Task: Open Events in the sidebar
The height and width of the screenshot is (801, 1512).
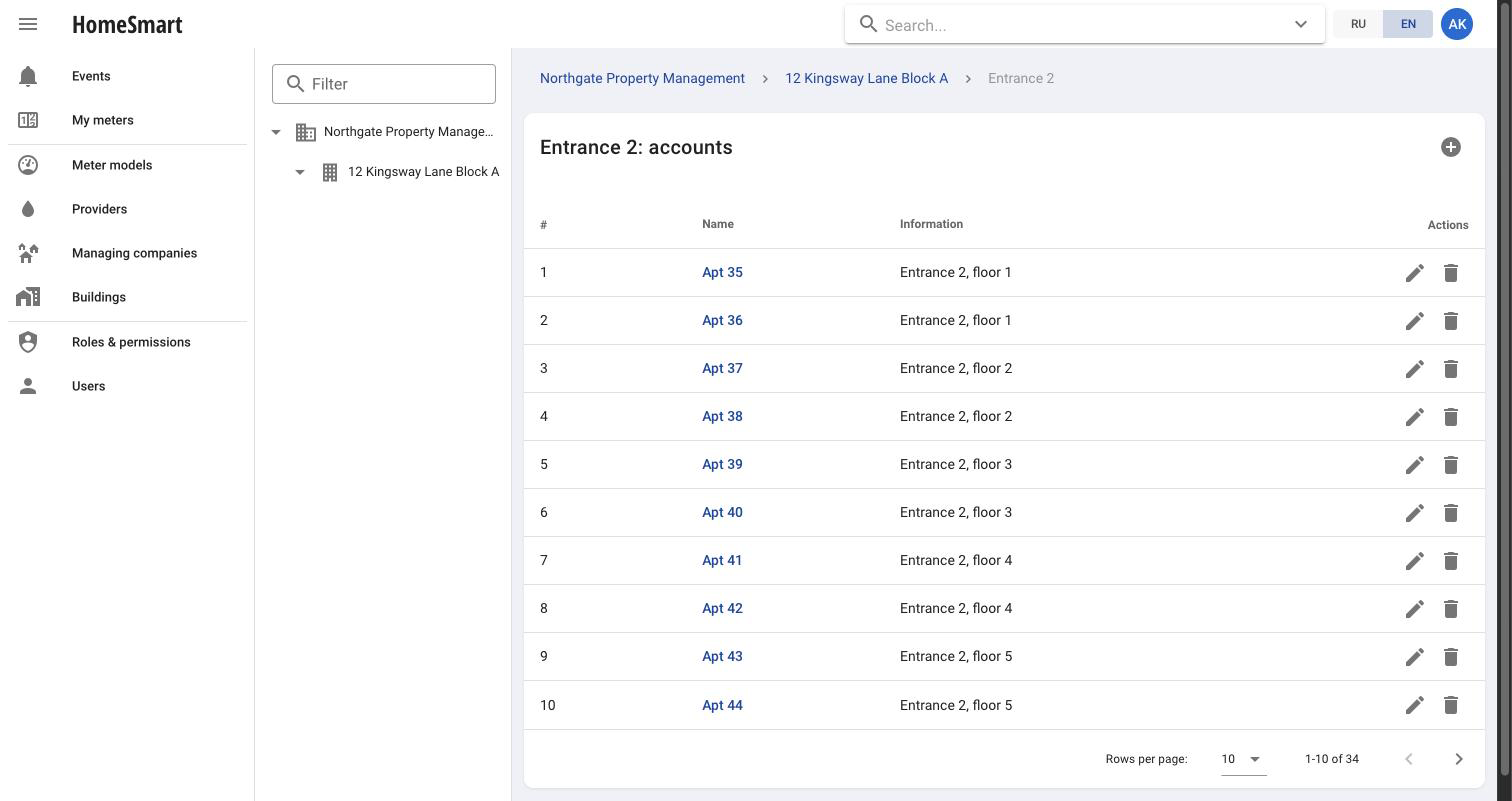Action: (128, 76)
